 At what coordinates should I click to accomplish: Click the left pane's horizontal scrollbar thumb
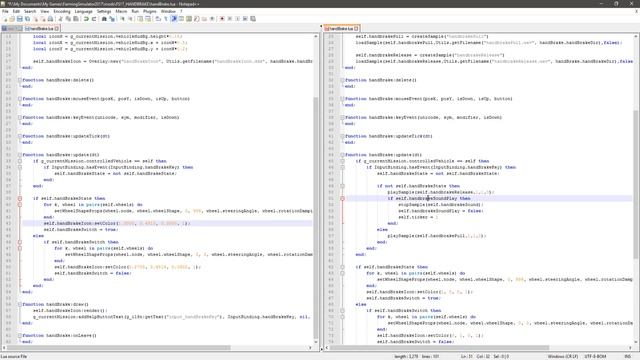pos(118,348)
